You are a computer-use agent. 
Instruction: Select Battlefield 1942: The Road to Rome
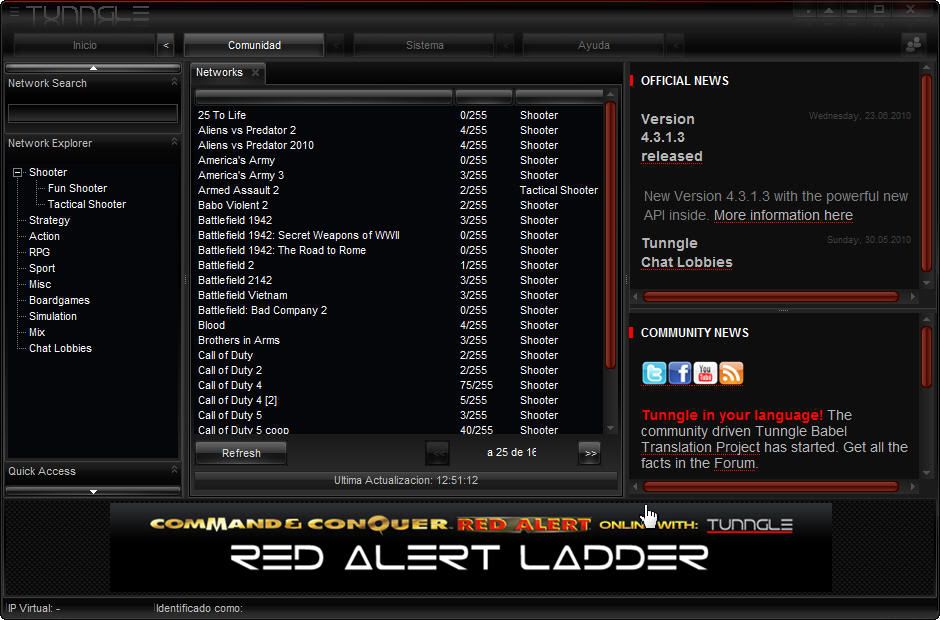tap(399, 250)
